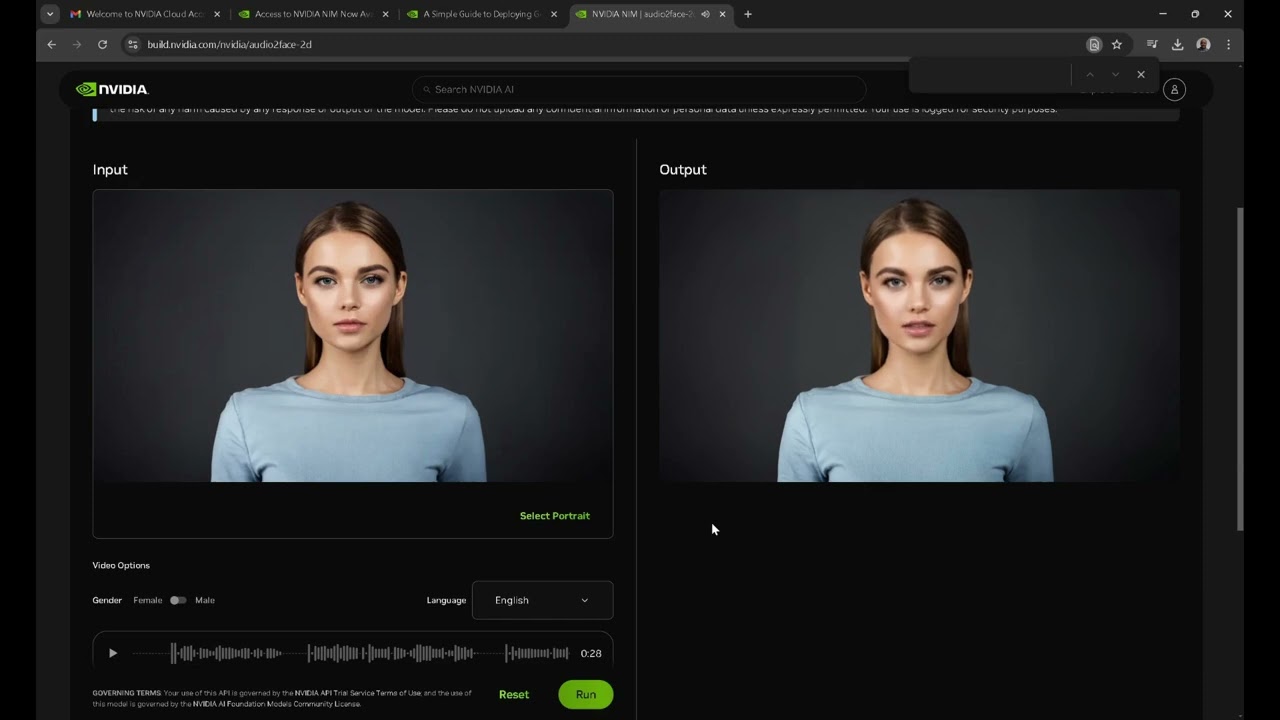Click the address bar URL build.nvidia.com

point(229,44)
